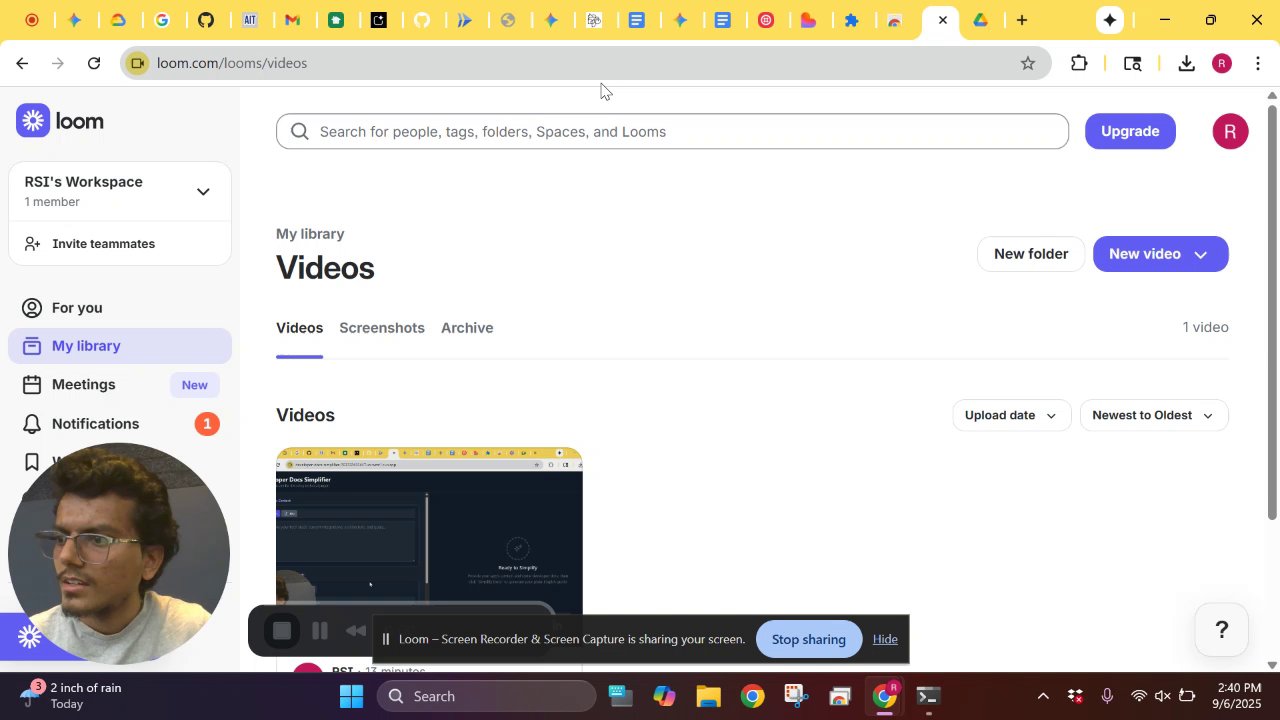
Task: Click the For you person icon
Action: [x=32, y=308]
